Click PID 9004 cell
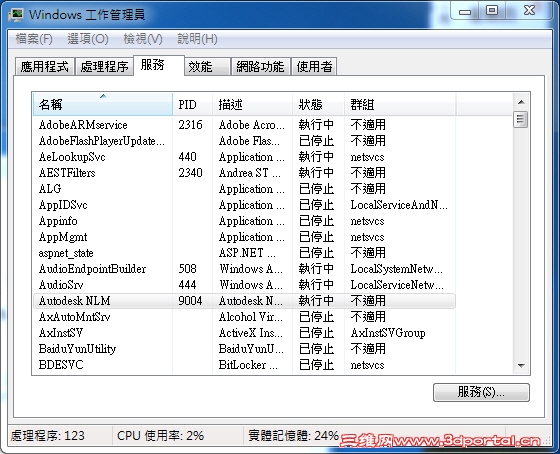 coord(190,301)
